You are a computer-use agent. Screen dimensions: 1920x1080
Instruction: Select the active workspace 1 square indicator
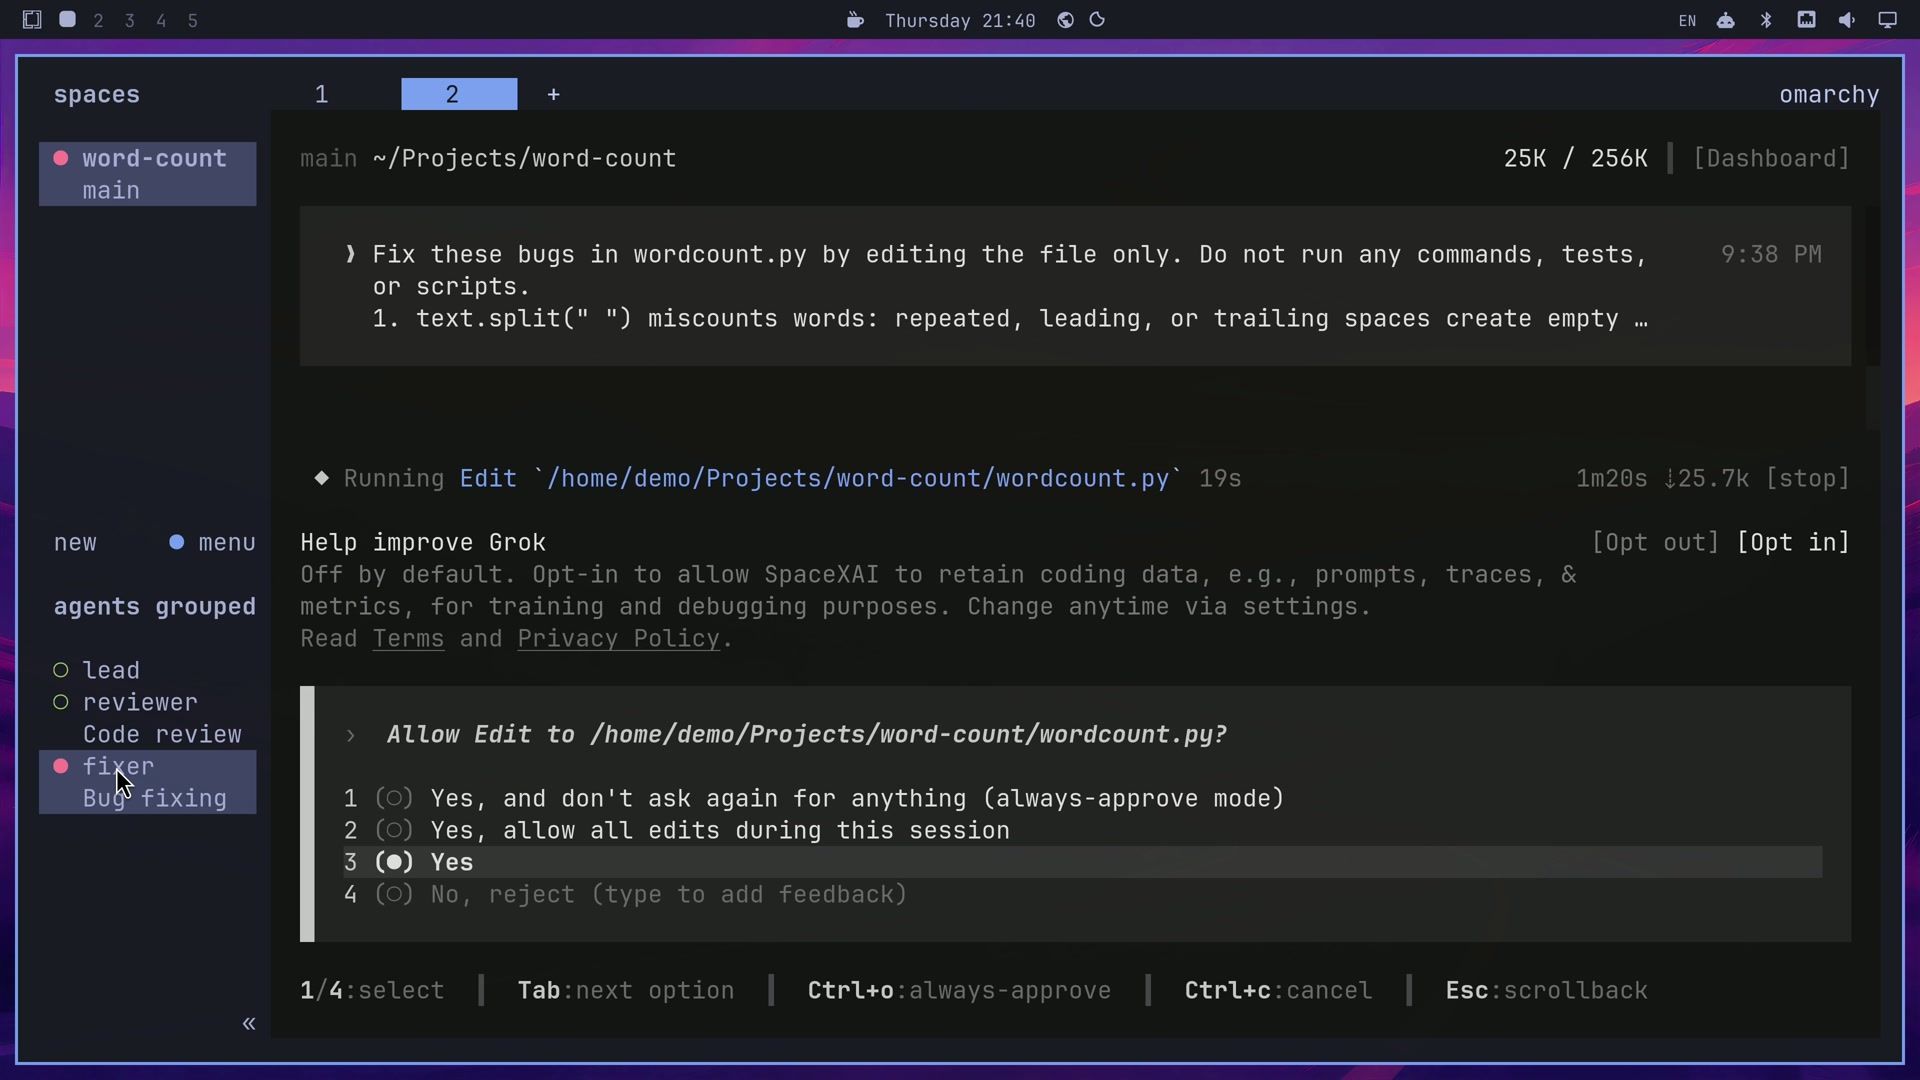tap(67, 19)
